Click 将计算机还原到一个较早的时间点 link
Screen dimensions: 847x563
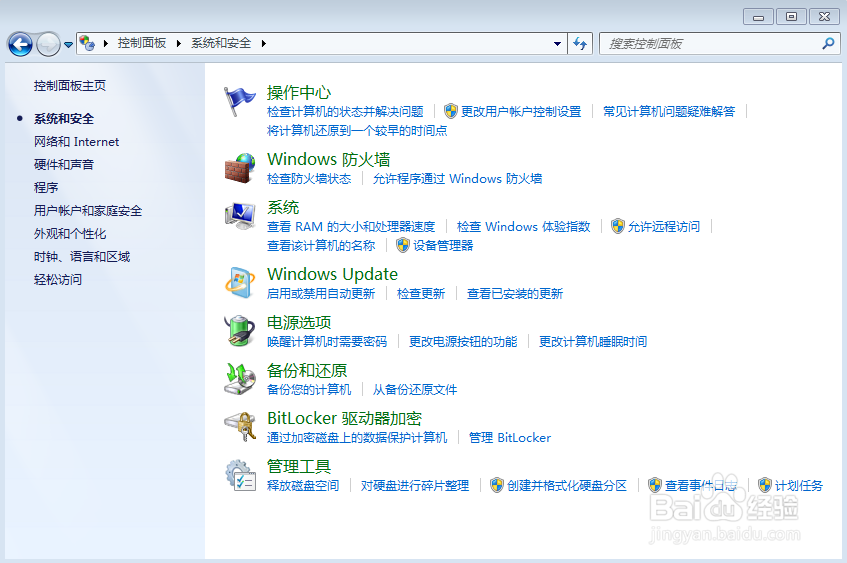click(357, 130)
